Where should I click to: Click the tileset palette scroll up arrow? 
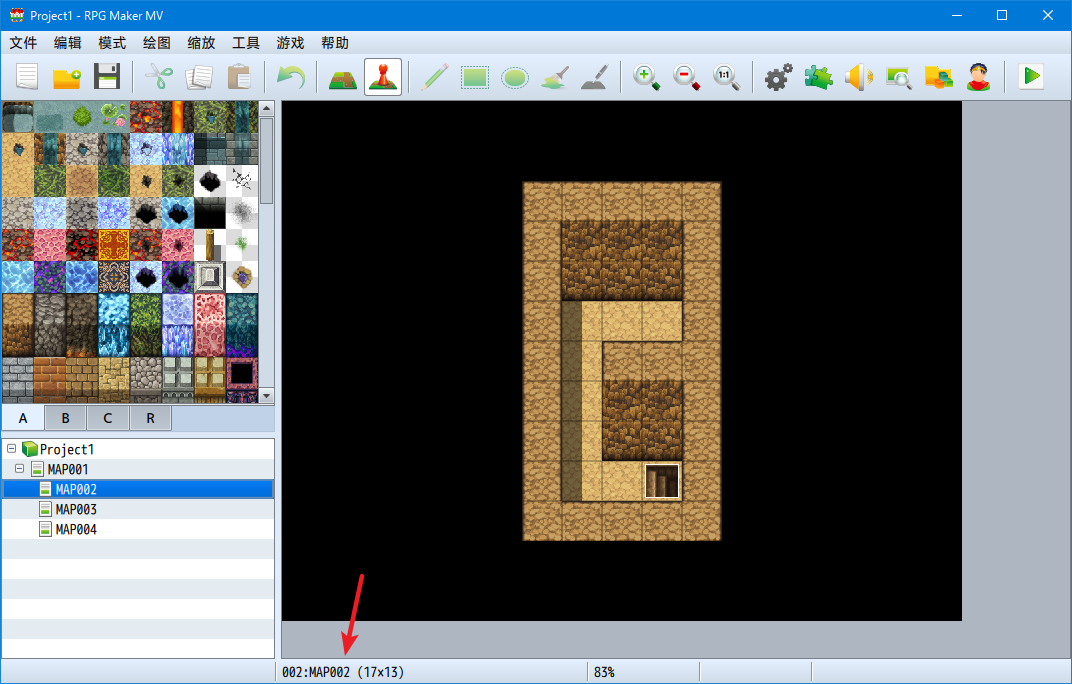click(x=267, y=109)
